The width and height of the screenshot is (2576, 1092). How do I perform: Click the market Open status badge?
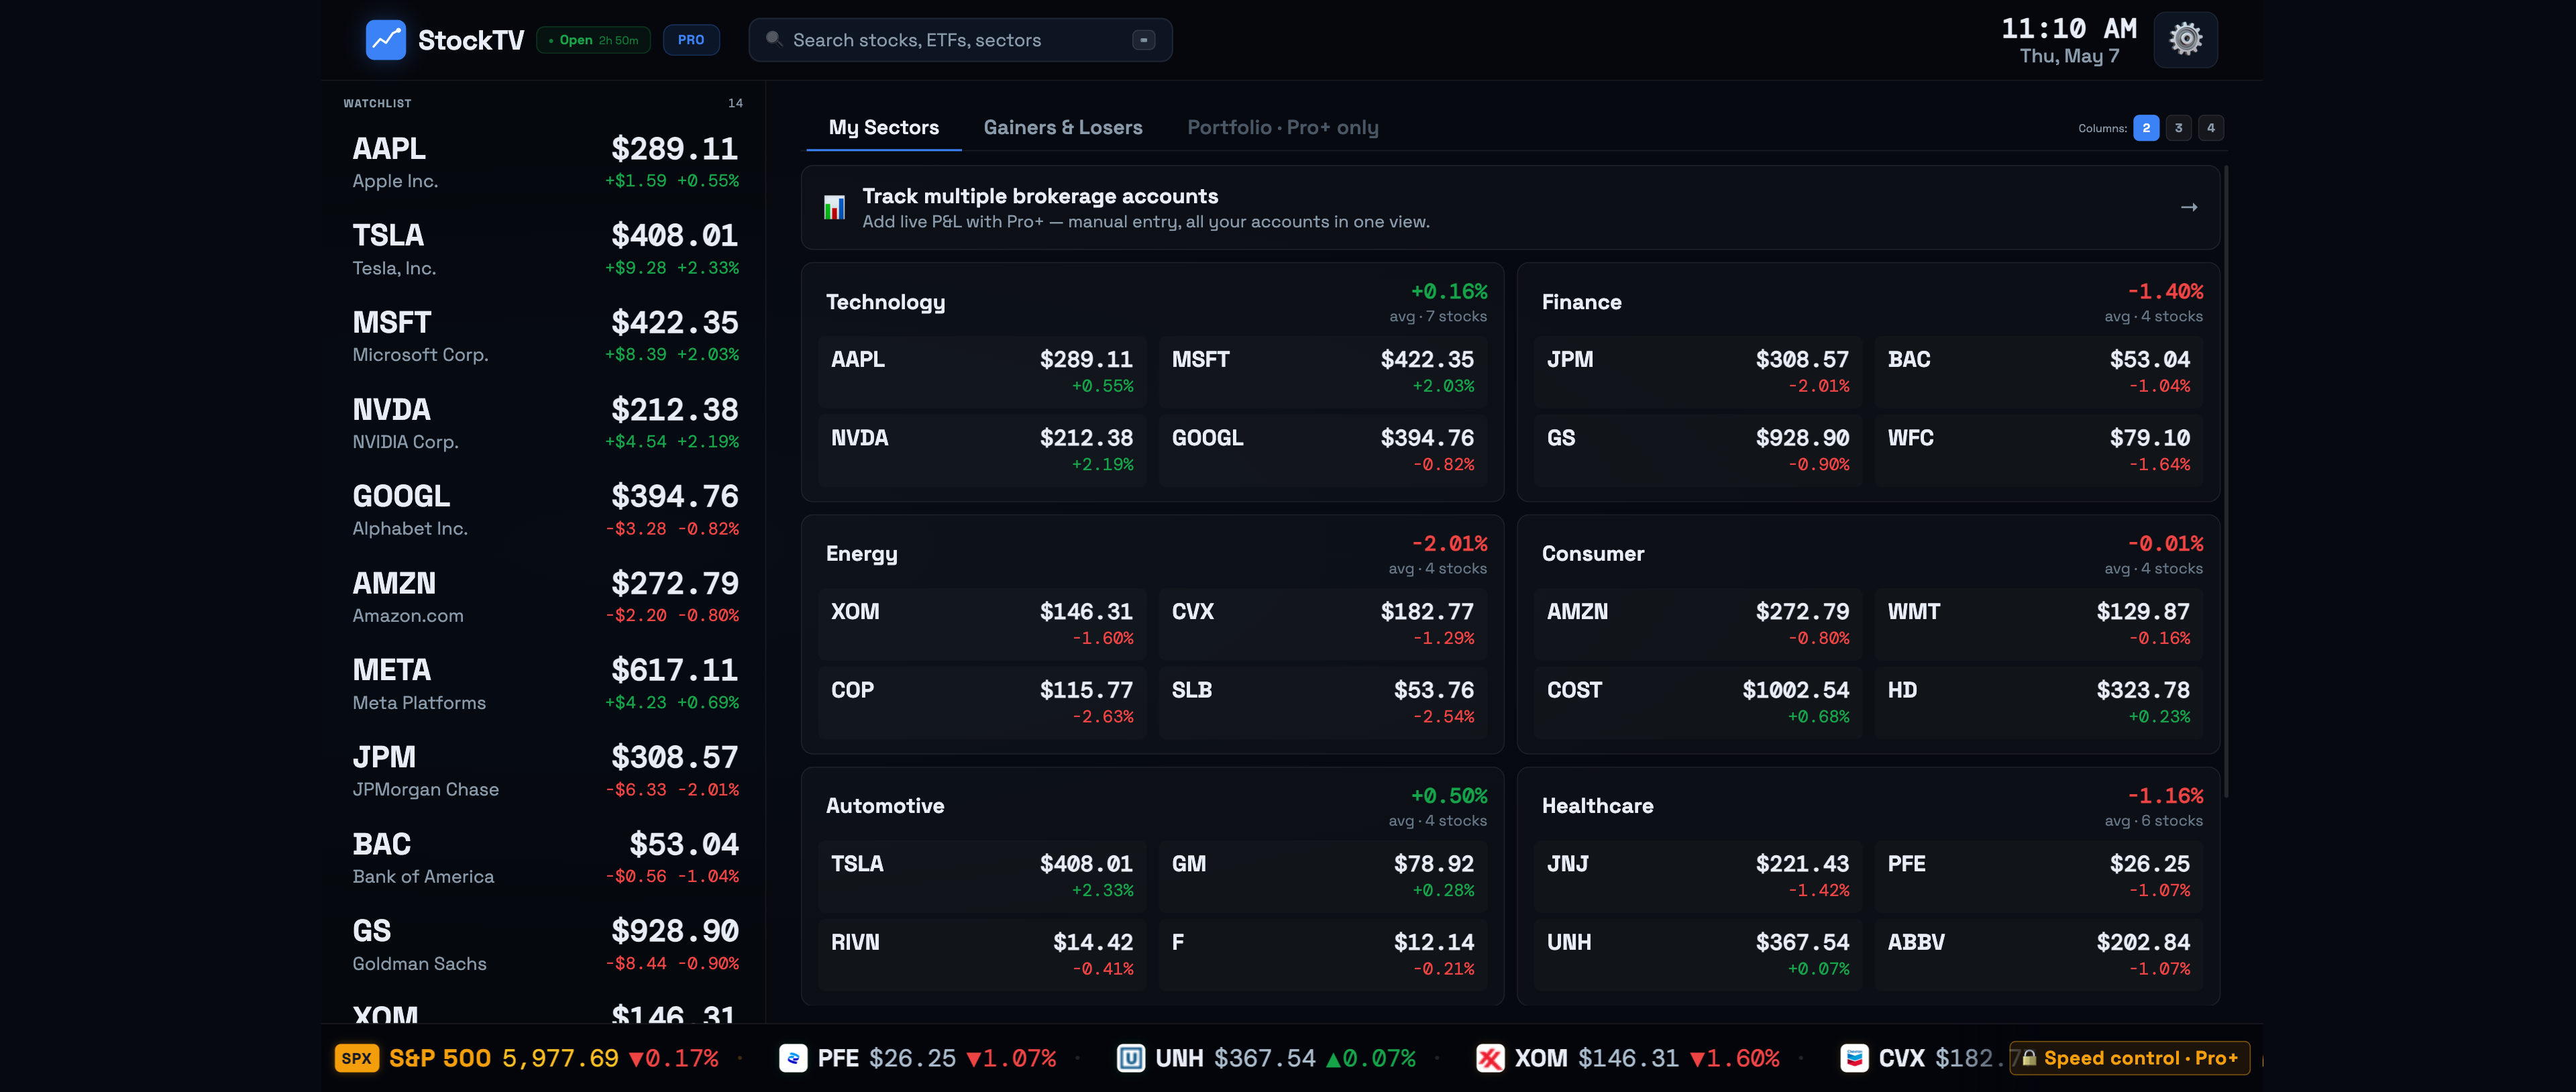pos(594,40)
